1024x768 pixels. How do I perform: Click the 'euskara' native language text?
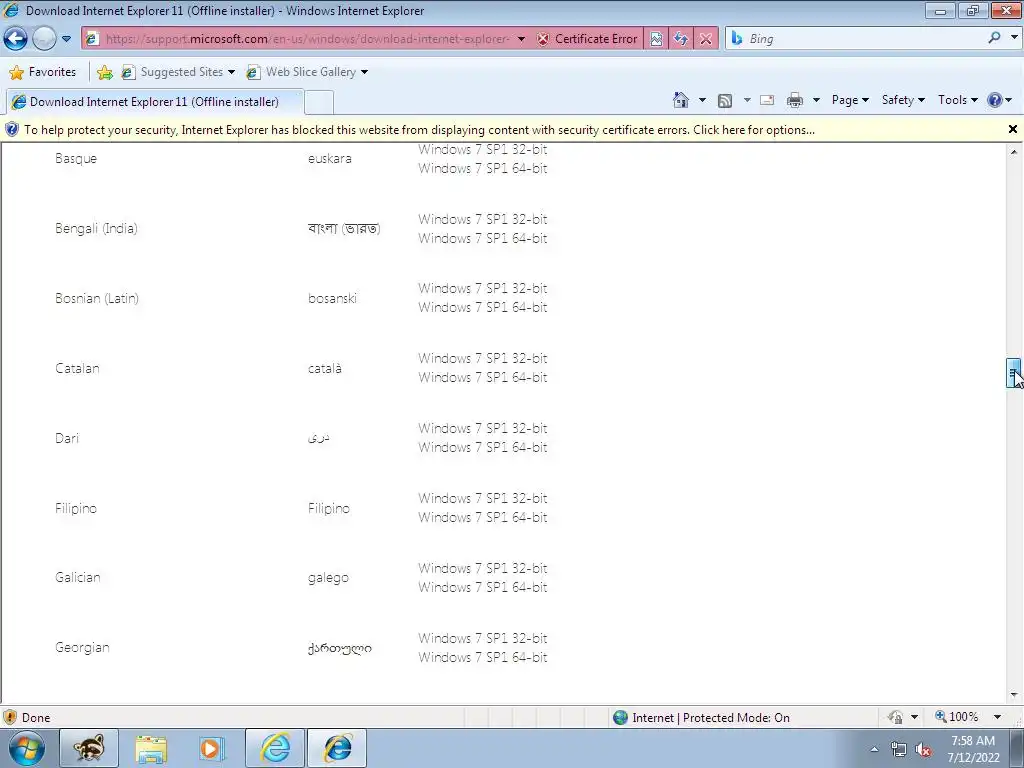point(330,159)
